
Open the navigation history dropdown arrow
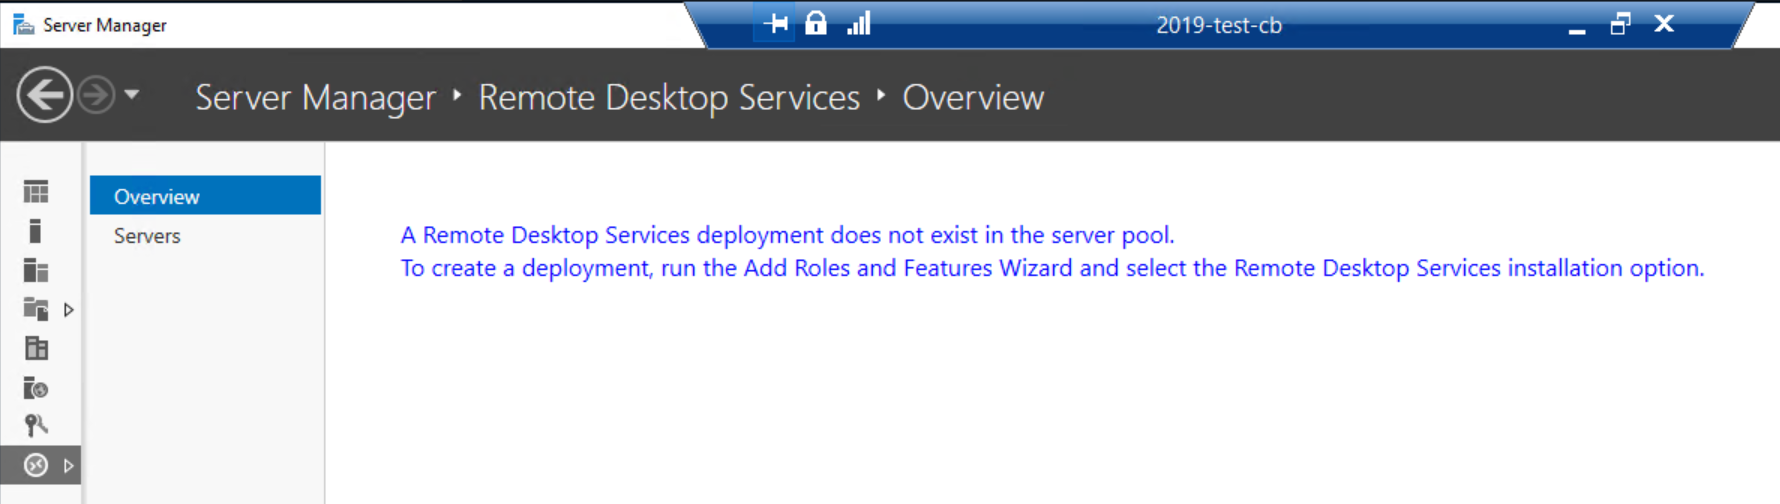[x=132, y=95]
